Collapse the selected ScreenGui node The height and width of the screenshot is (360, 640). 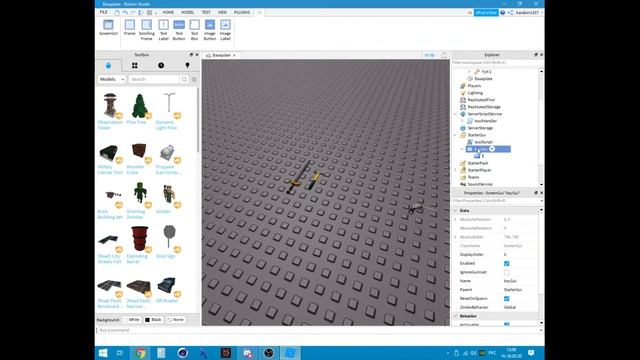tap(462, 149)
